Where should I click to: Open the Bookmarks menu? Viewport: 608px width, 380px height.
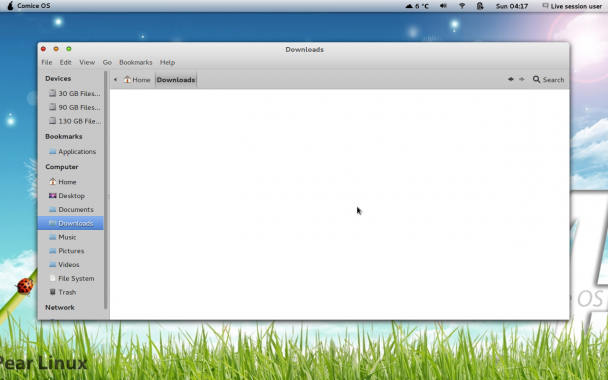coord(135,62)
